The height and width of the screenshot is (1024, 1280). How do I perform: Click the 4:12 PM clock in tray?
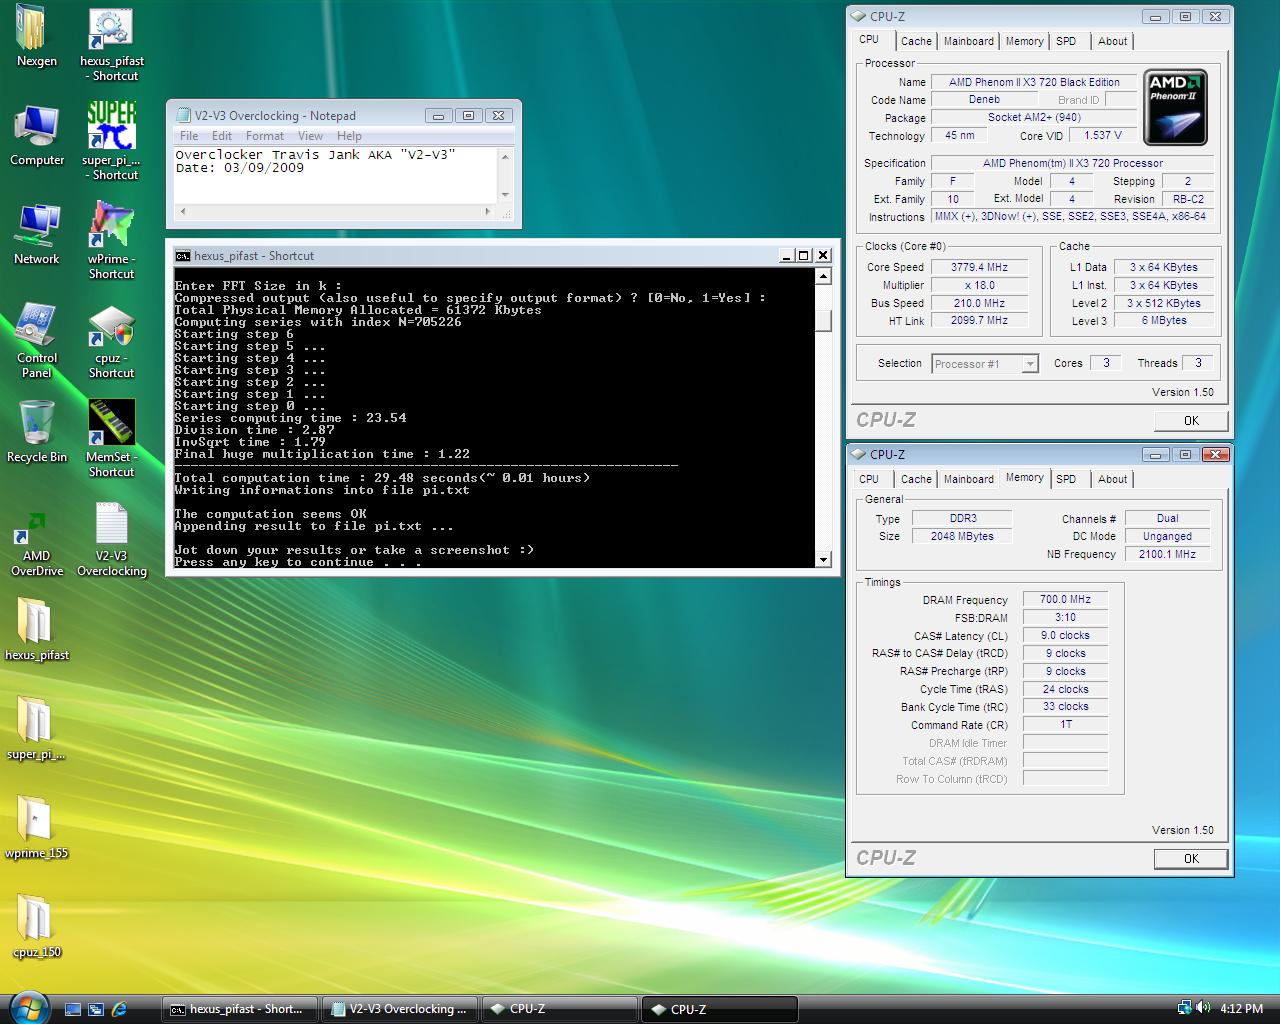click(x=1241, y=1009)
